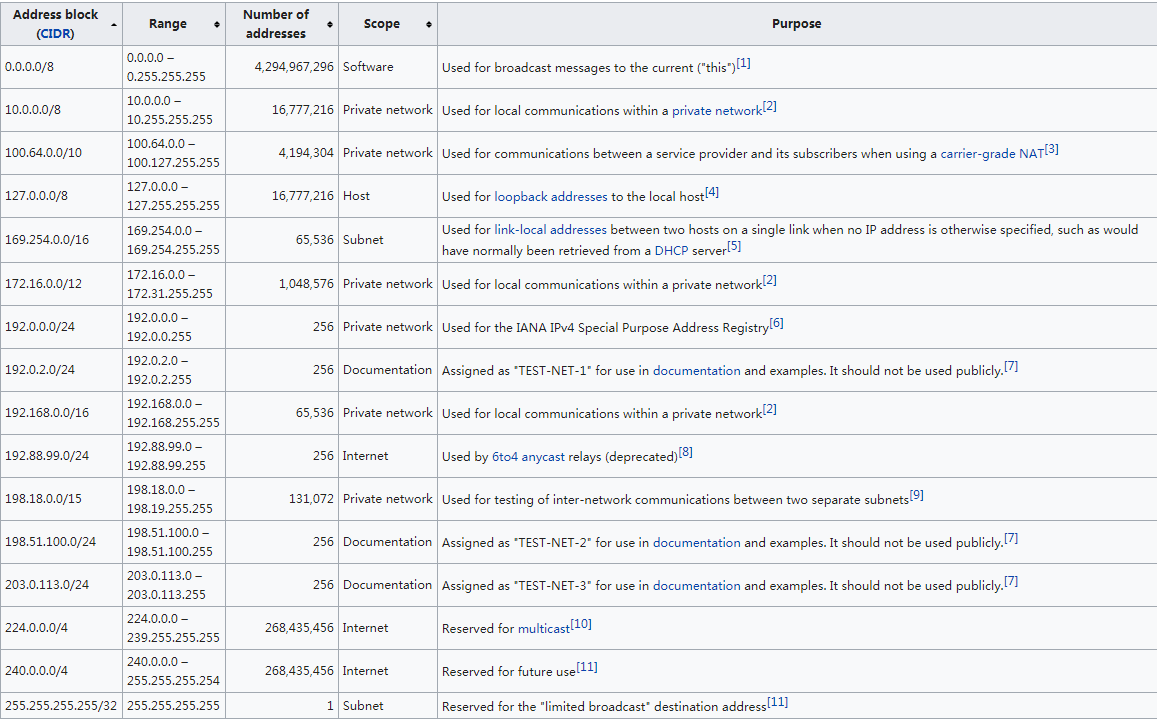Click the 4,294,967,296 addresses value
Image resolution: width=1157 pixels, height=721 pixels.
[x=294, y=66]
